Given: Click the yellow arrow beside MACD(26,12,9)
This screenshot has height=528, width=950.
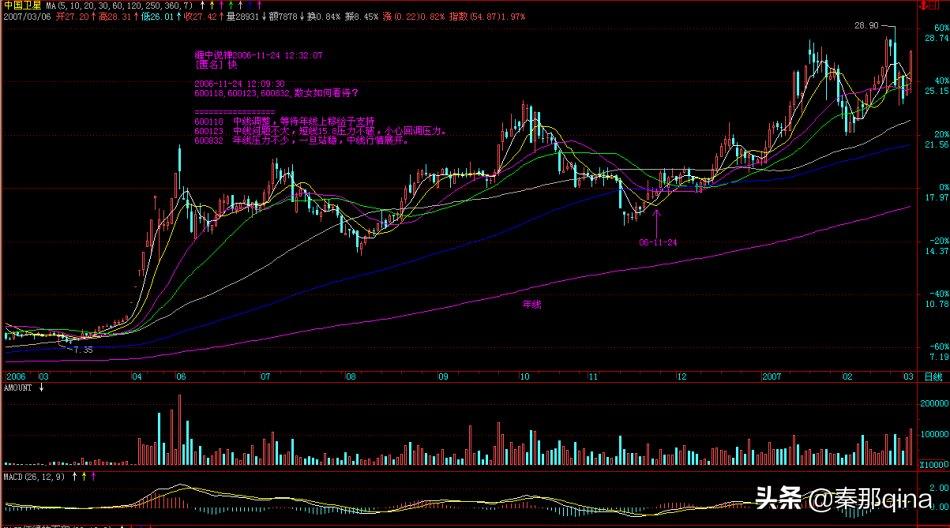Looking at the screenshot, I should click(x=84, y=477).
